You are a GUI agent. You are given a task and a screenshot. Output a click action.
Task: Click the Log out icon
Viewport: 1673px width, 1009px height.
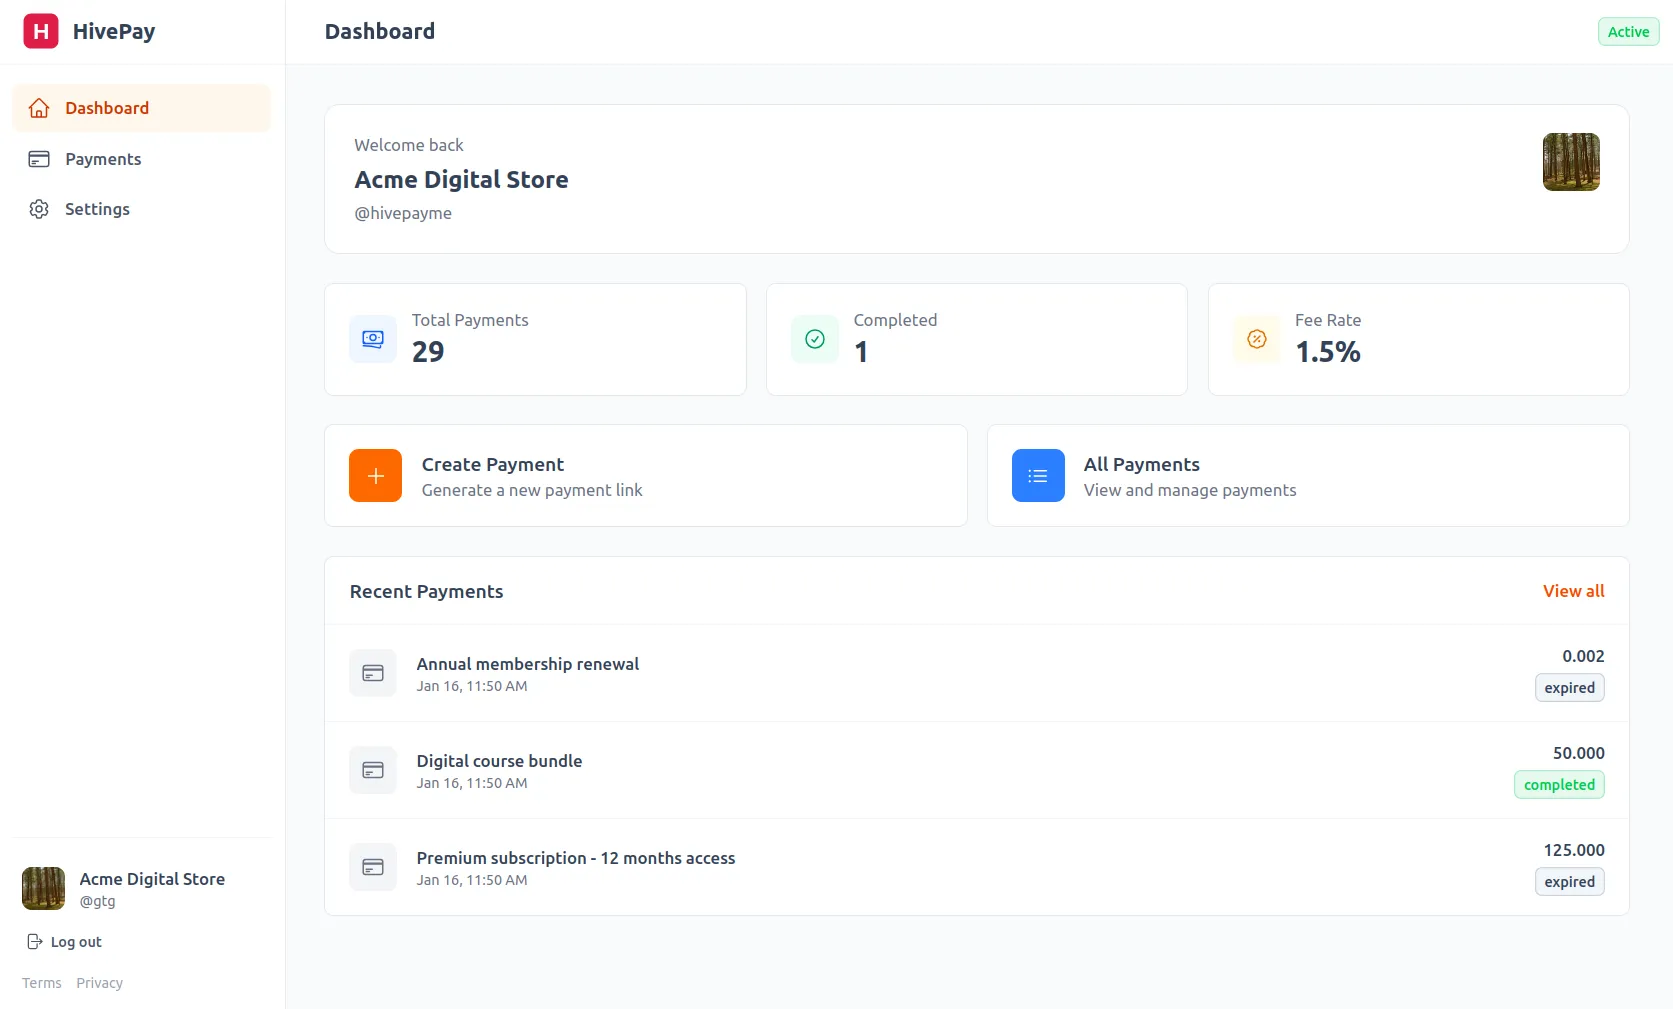(33, 941)
